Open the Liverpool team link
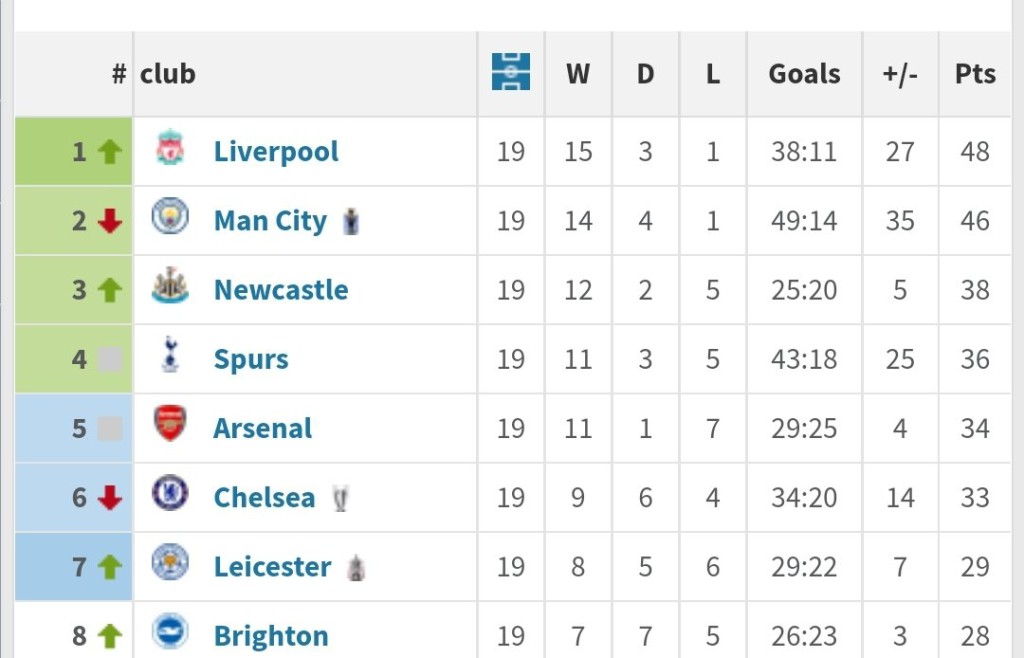Screen dimensions: 1024x658 click(x=276, y=152)
